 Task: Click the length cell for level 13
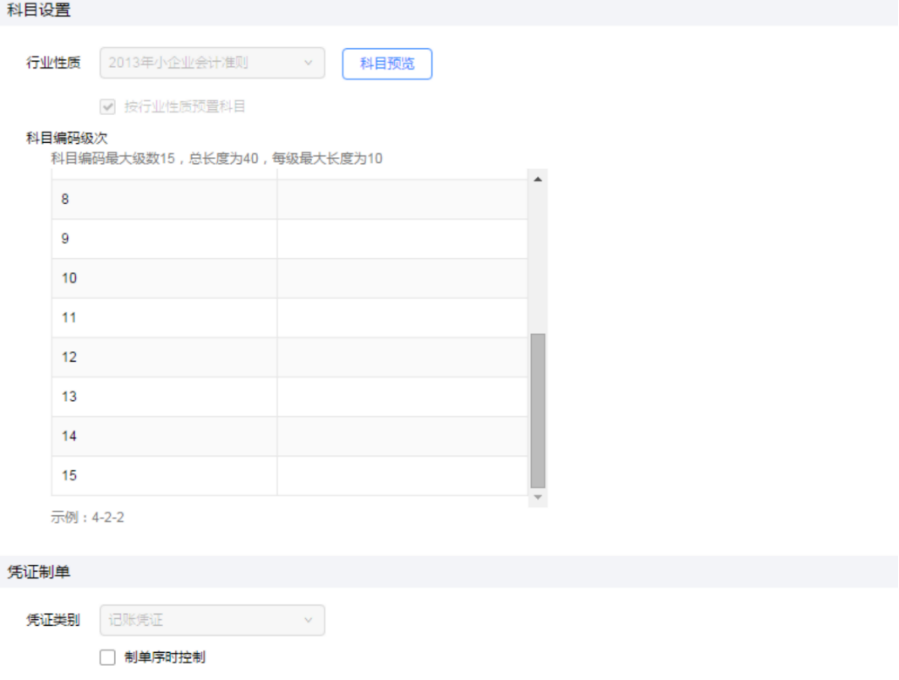point(402,397)
